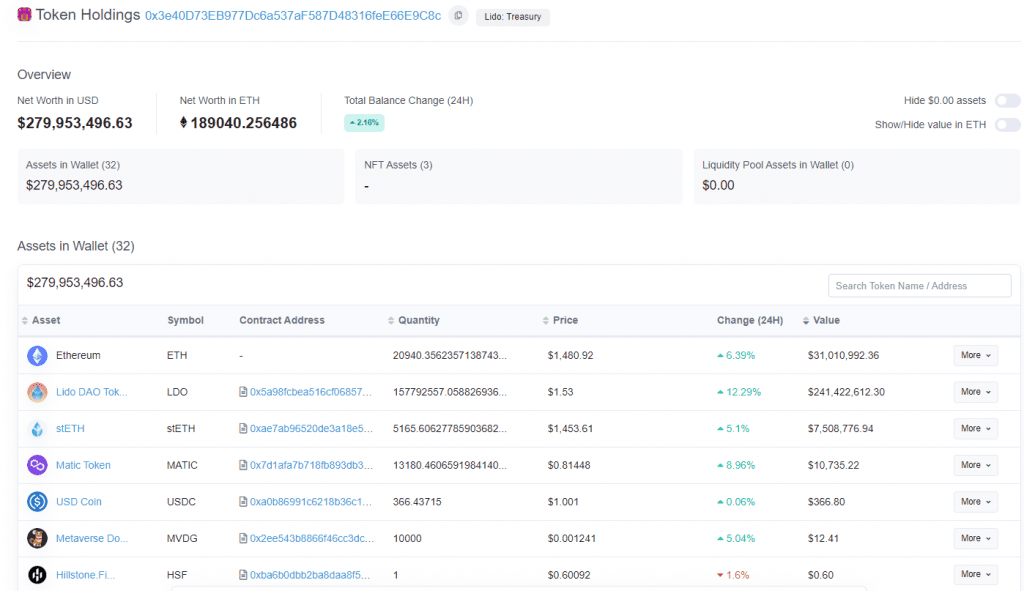Open More dropdown for Hillstone Finance row
Image resolution: width=1024 pixels, height=591 pixels.
(x=976, y=574)
